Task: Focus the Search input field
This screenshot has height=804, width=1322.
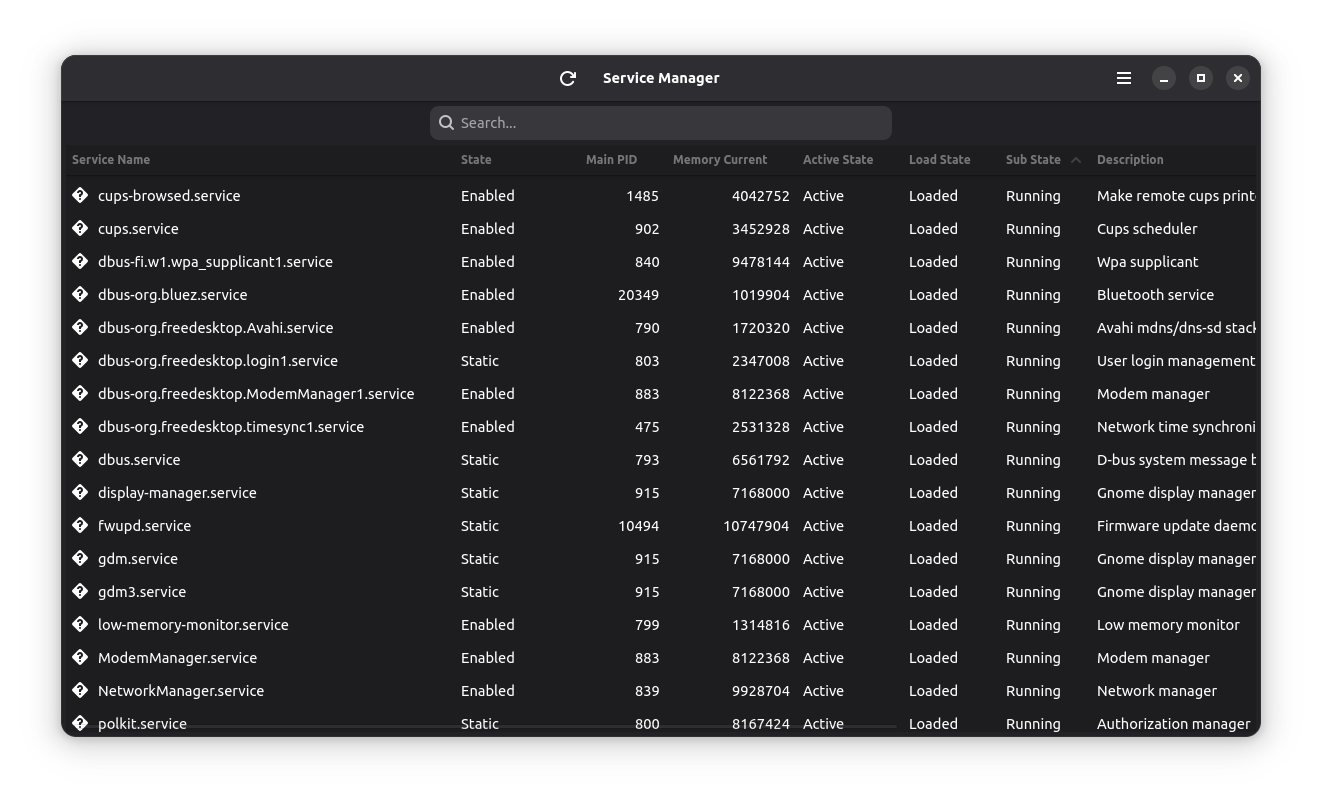Action: tap(670, 123)
